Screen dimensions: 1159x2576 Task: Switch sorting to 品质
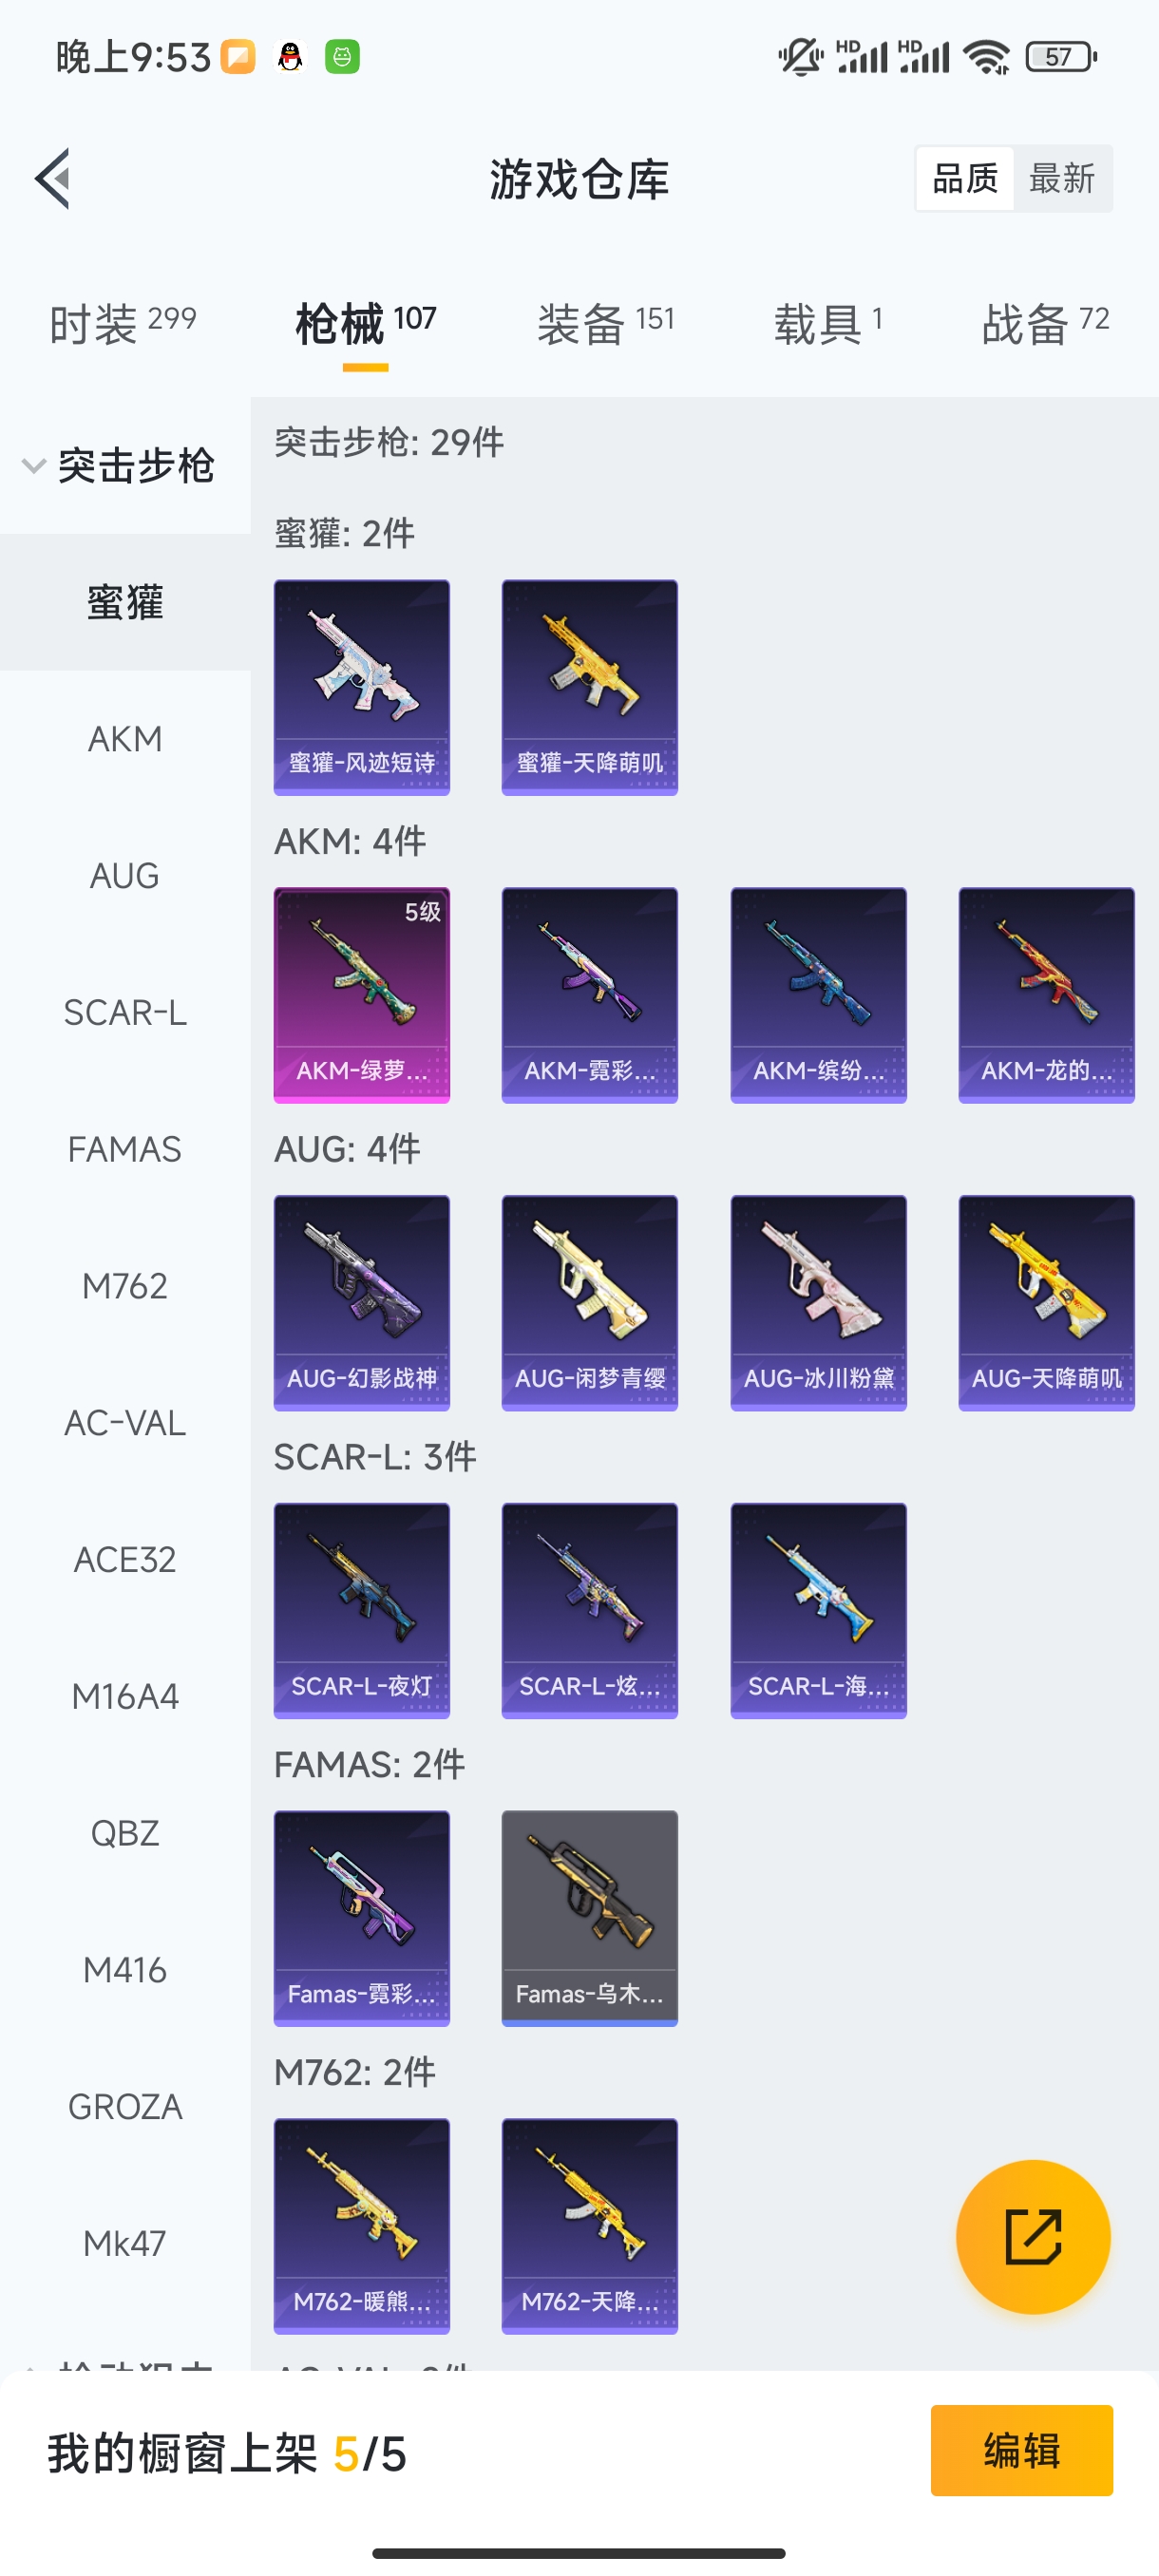click(x=965, y=179)
